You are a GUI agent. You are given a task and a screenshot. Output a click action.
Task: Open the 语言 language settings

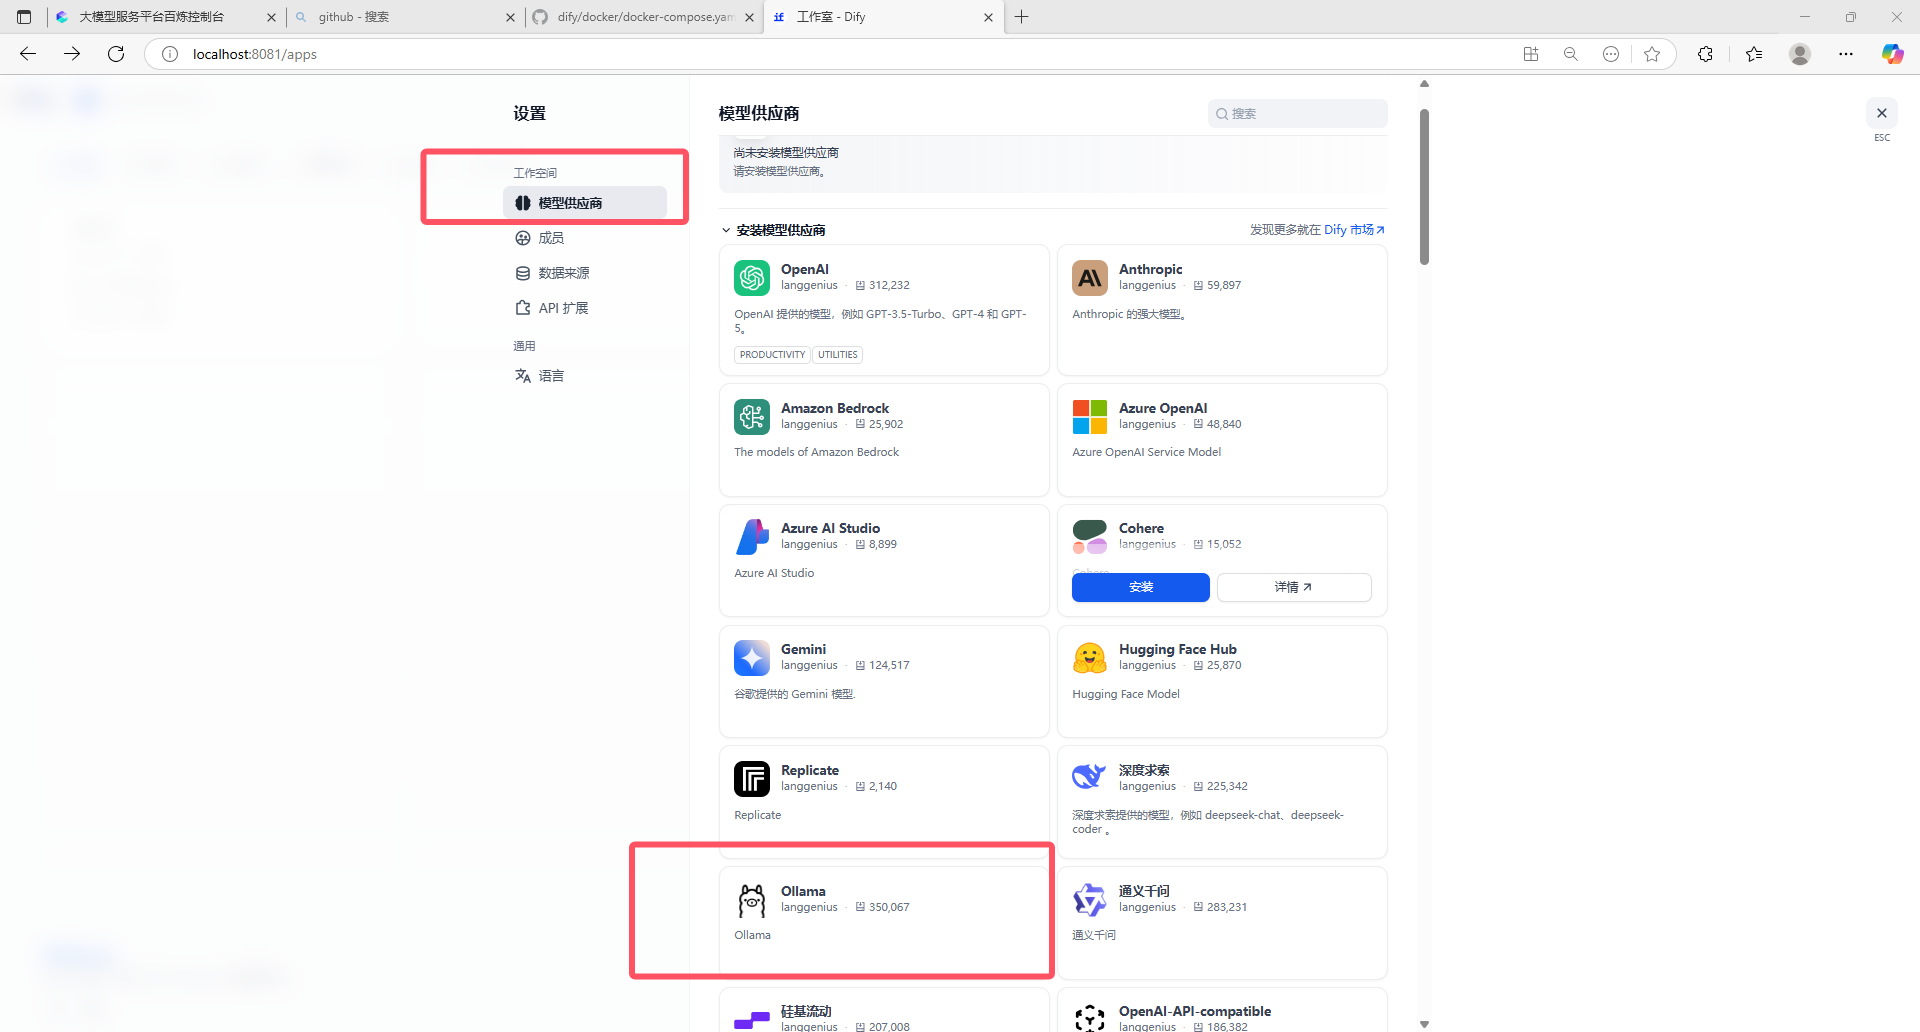point(551,376)
